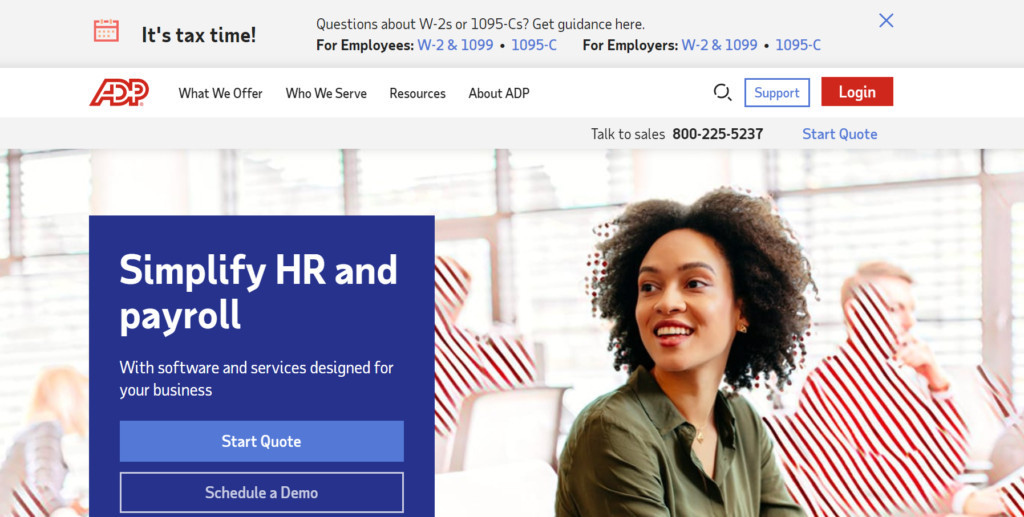
Task: Open the employees W-2 & 1099 link
Action: pyautogui.click(x=455, y=45)
